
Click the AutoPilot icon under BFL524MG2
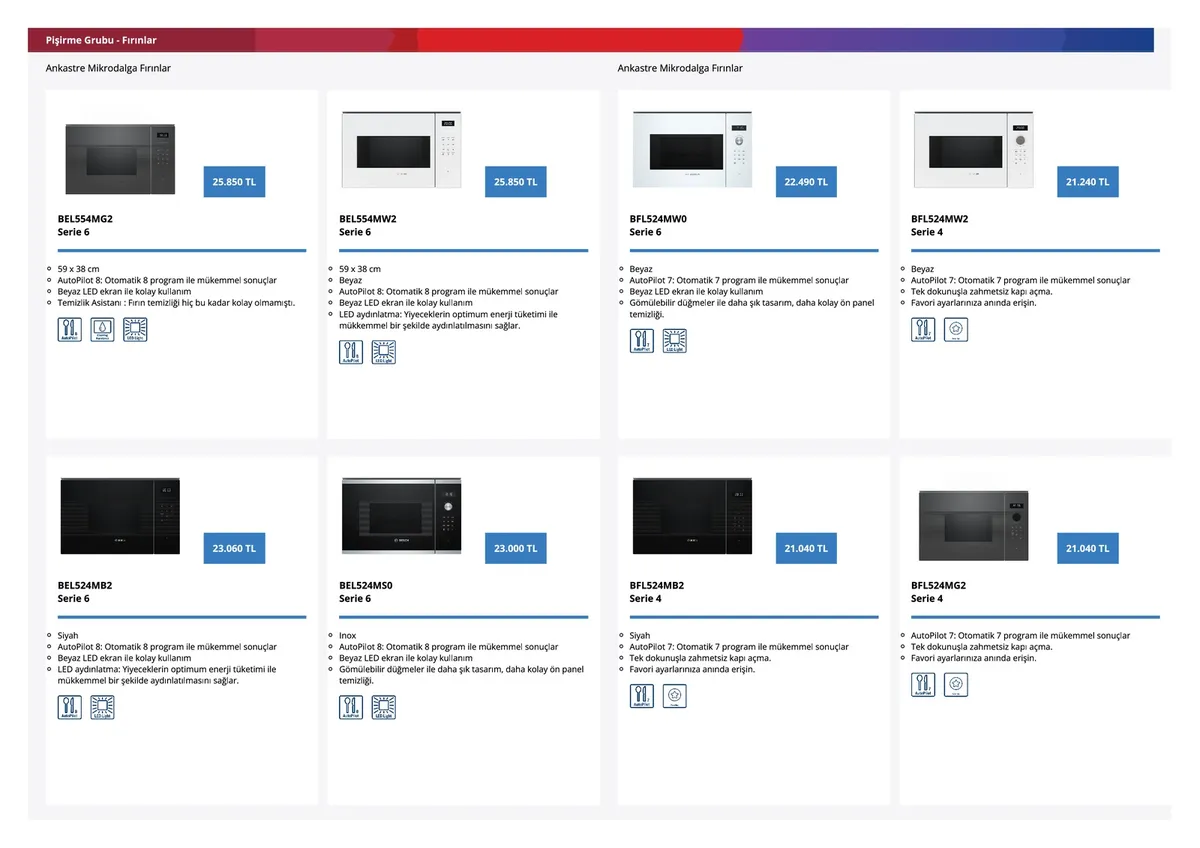923,685
